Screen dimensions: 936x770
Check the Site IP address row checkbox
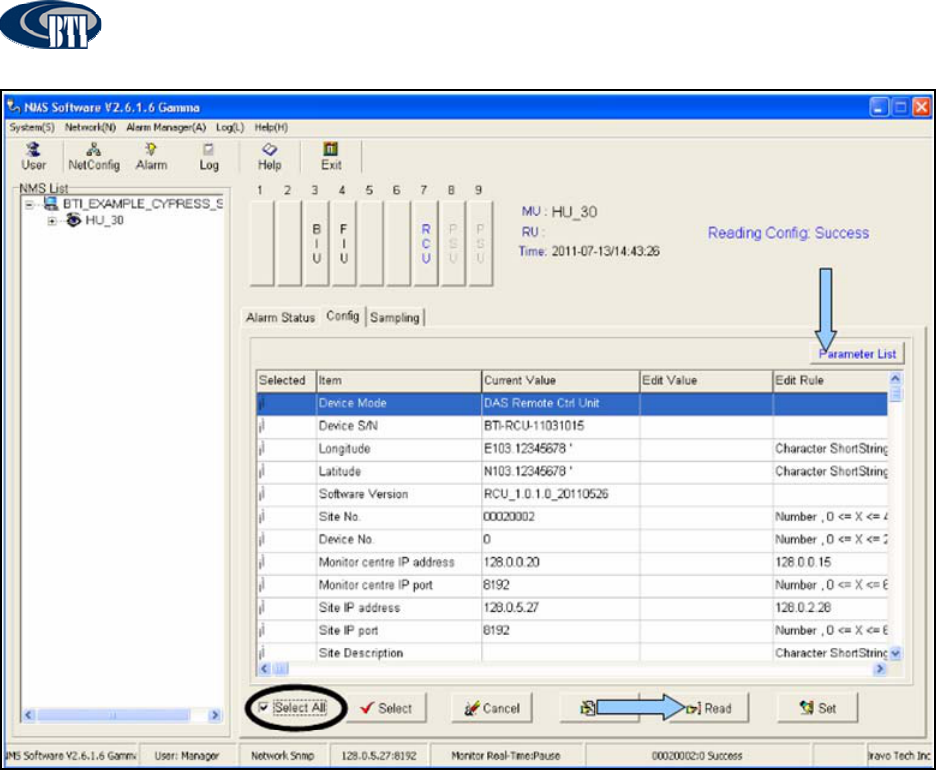(x=262, y=607)
